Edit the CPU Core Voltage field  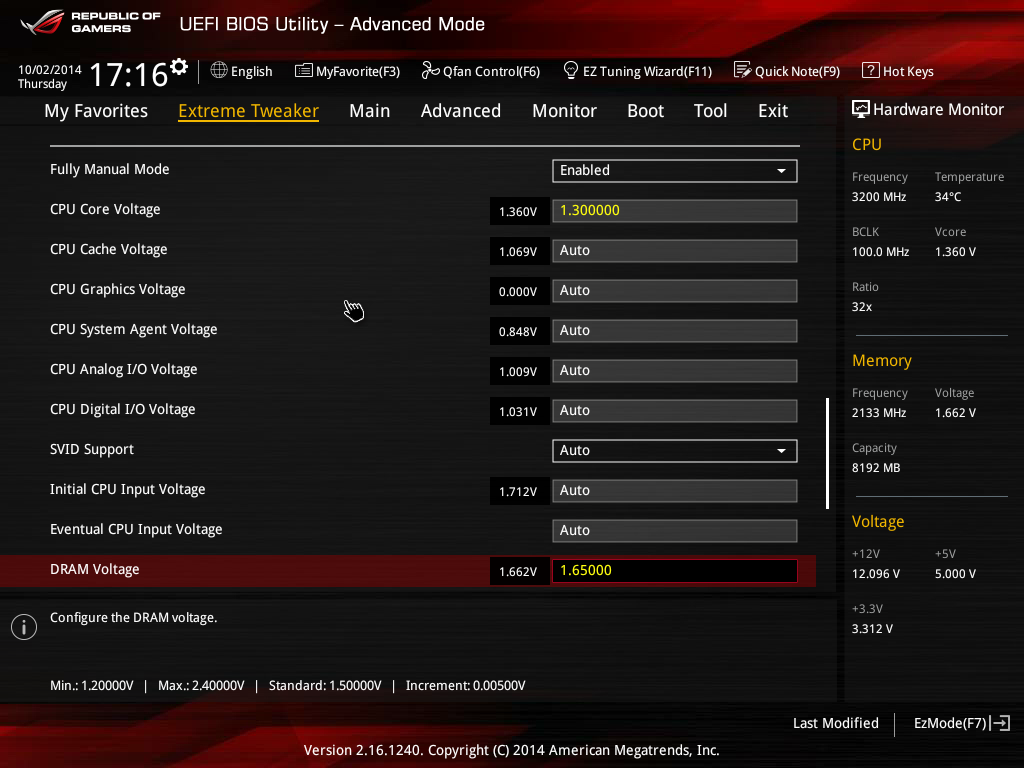674,211
